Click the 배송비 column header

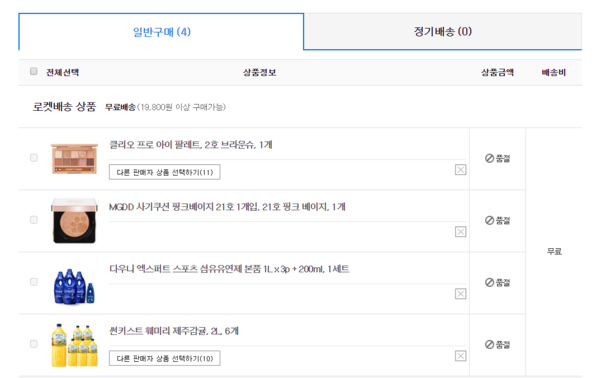point(554,72)
